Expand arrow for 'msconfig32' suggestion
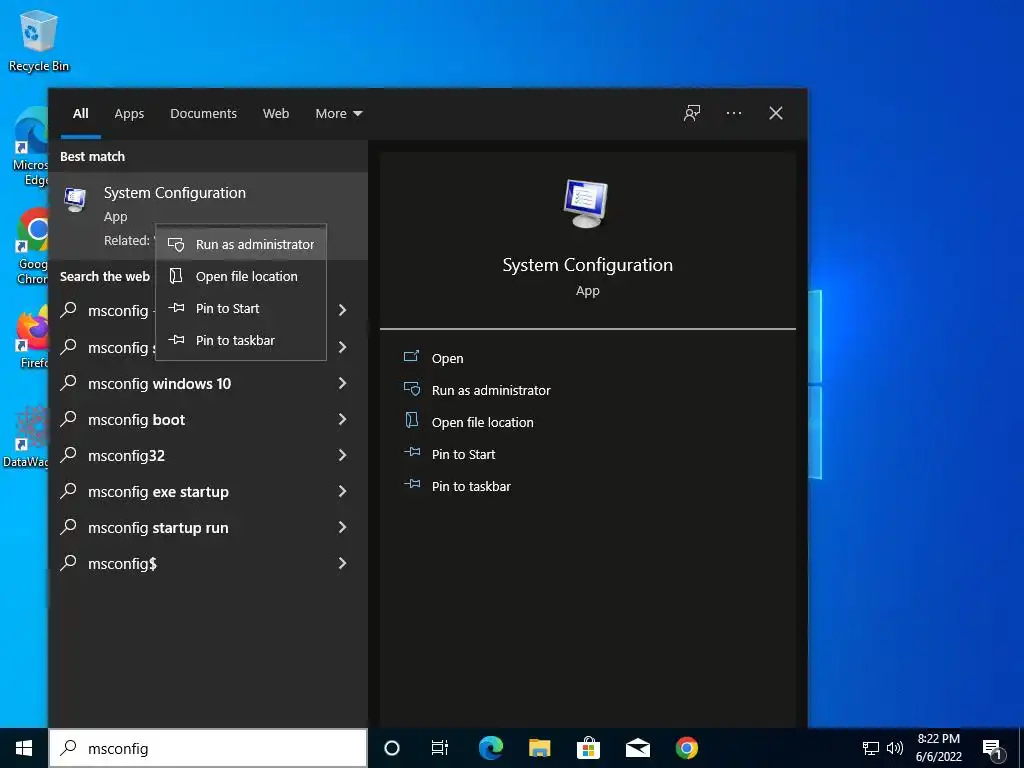This screenshot has height=768, width=1024. [x=342, y=455]
